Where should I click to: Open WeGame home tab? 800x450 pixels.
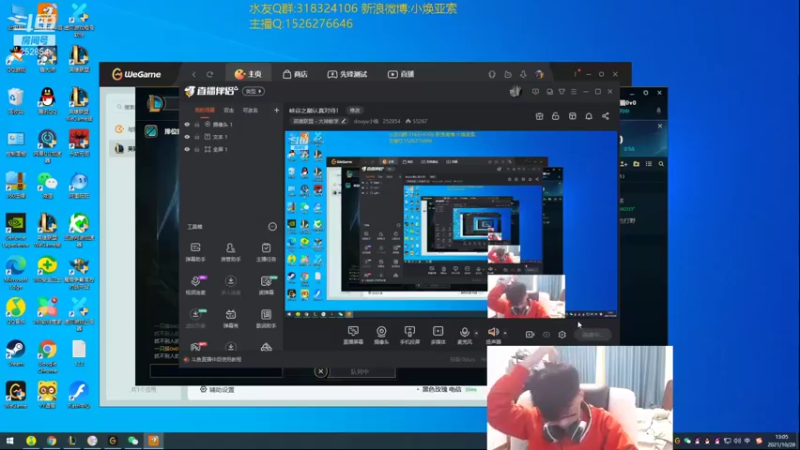click(x=248, y=74)
